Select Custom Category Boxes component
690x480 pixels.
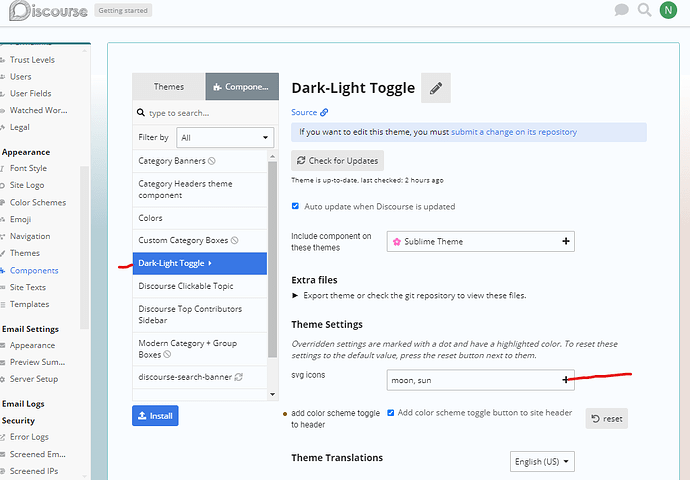coord(200,240)
